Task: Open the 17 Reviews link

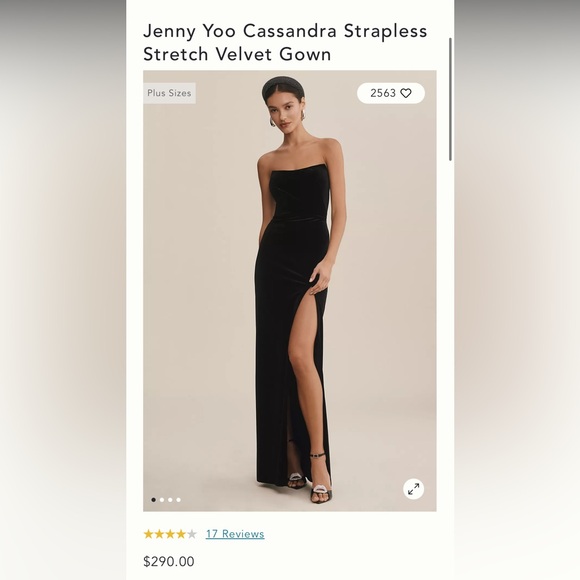Action: tap(235, 534)
